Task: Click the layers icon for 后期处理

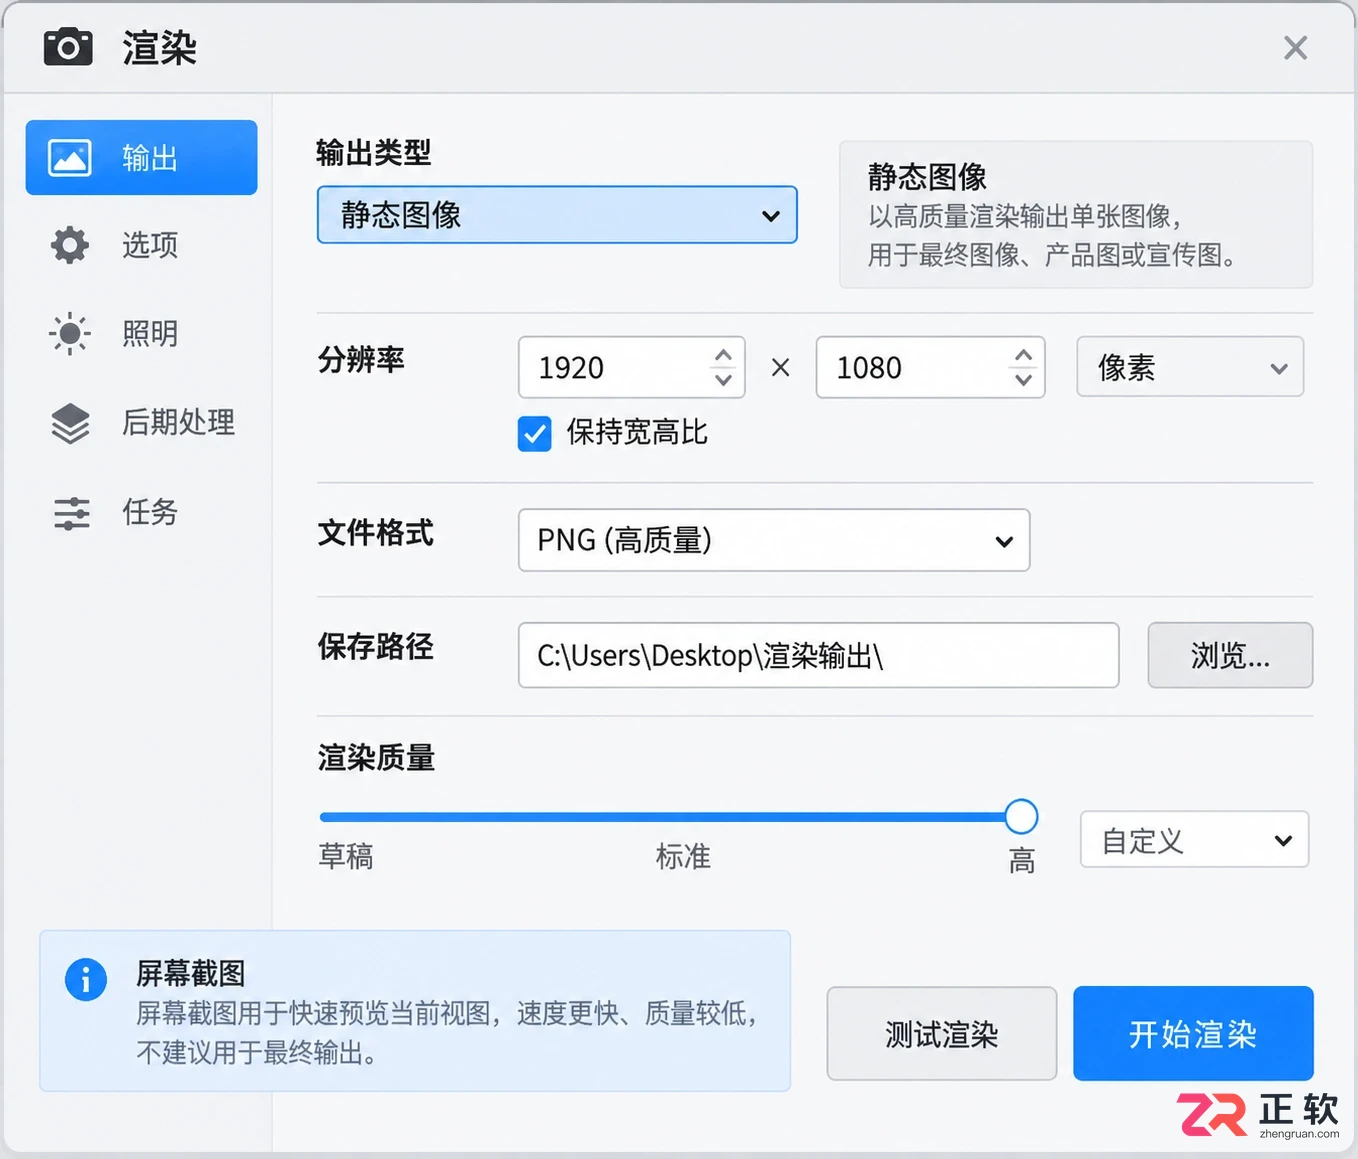Action: click(70, 423)
